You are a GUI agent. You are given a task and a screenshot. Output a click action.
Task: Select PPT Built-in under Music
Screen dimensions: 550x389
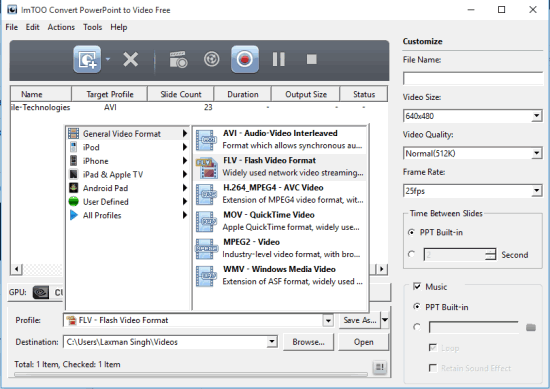[417, 307]
